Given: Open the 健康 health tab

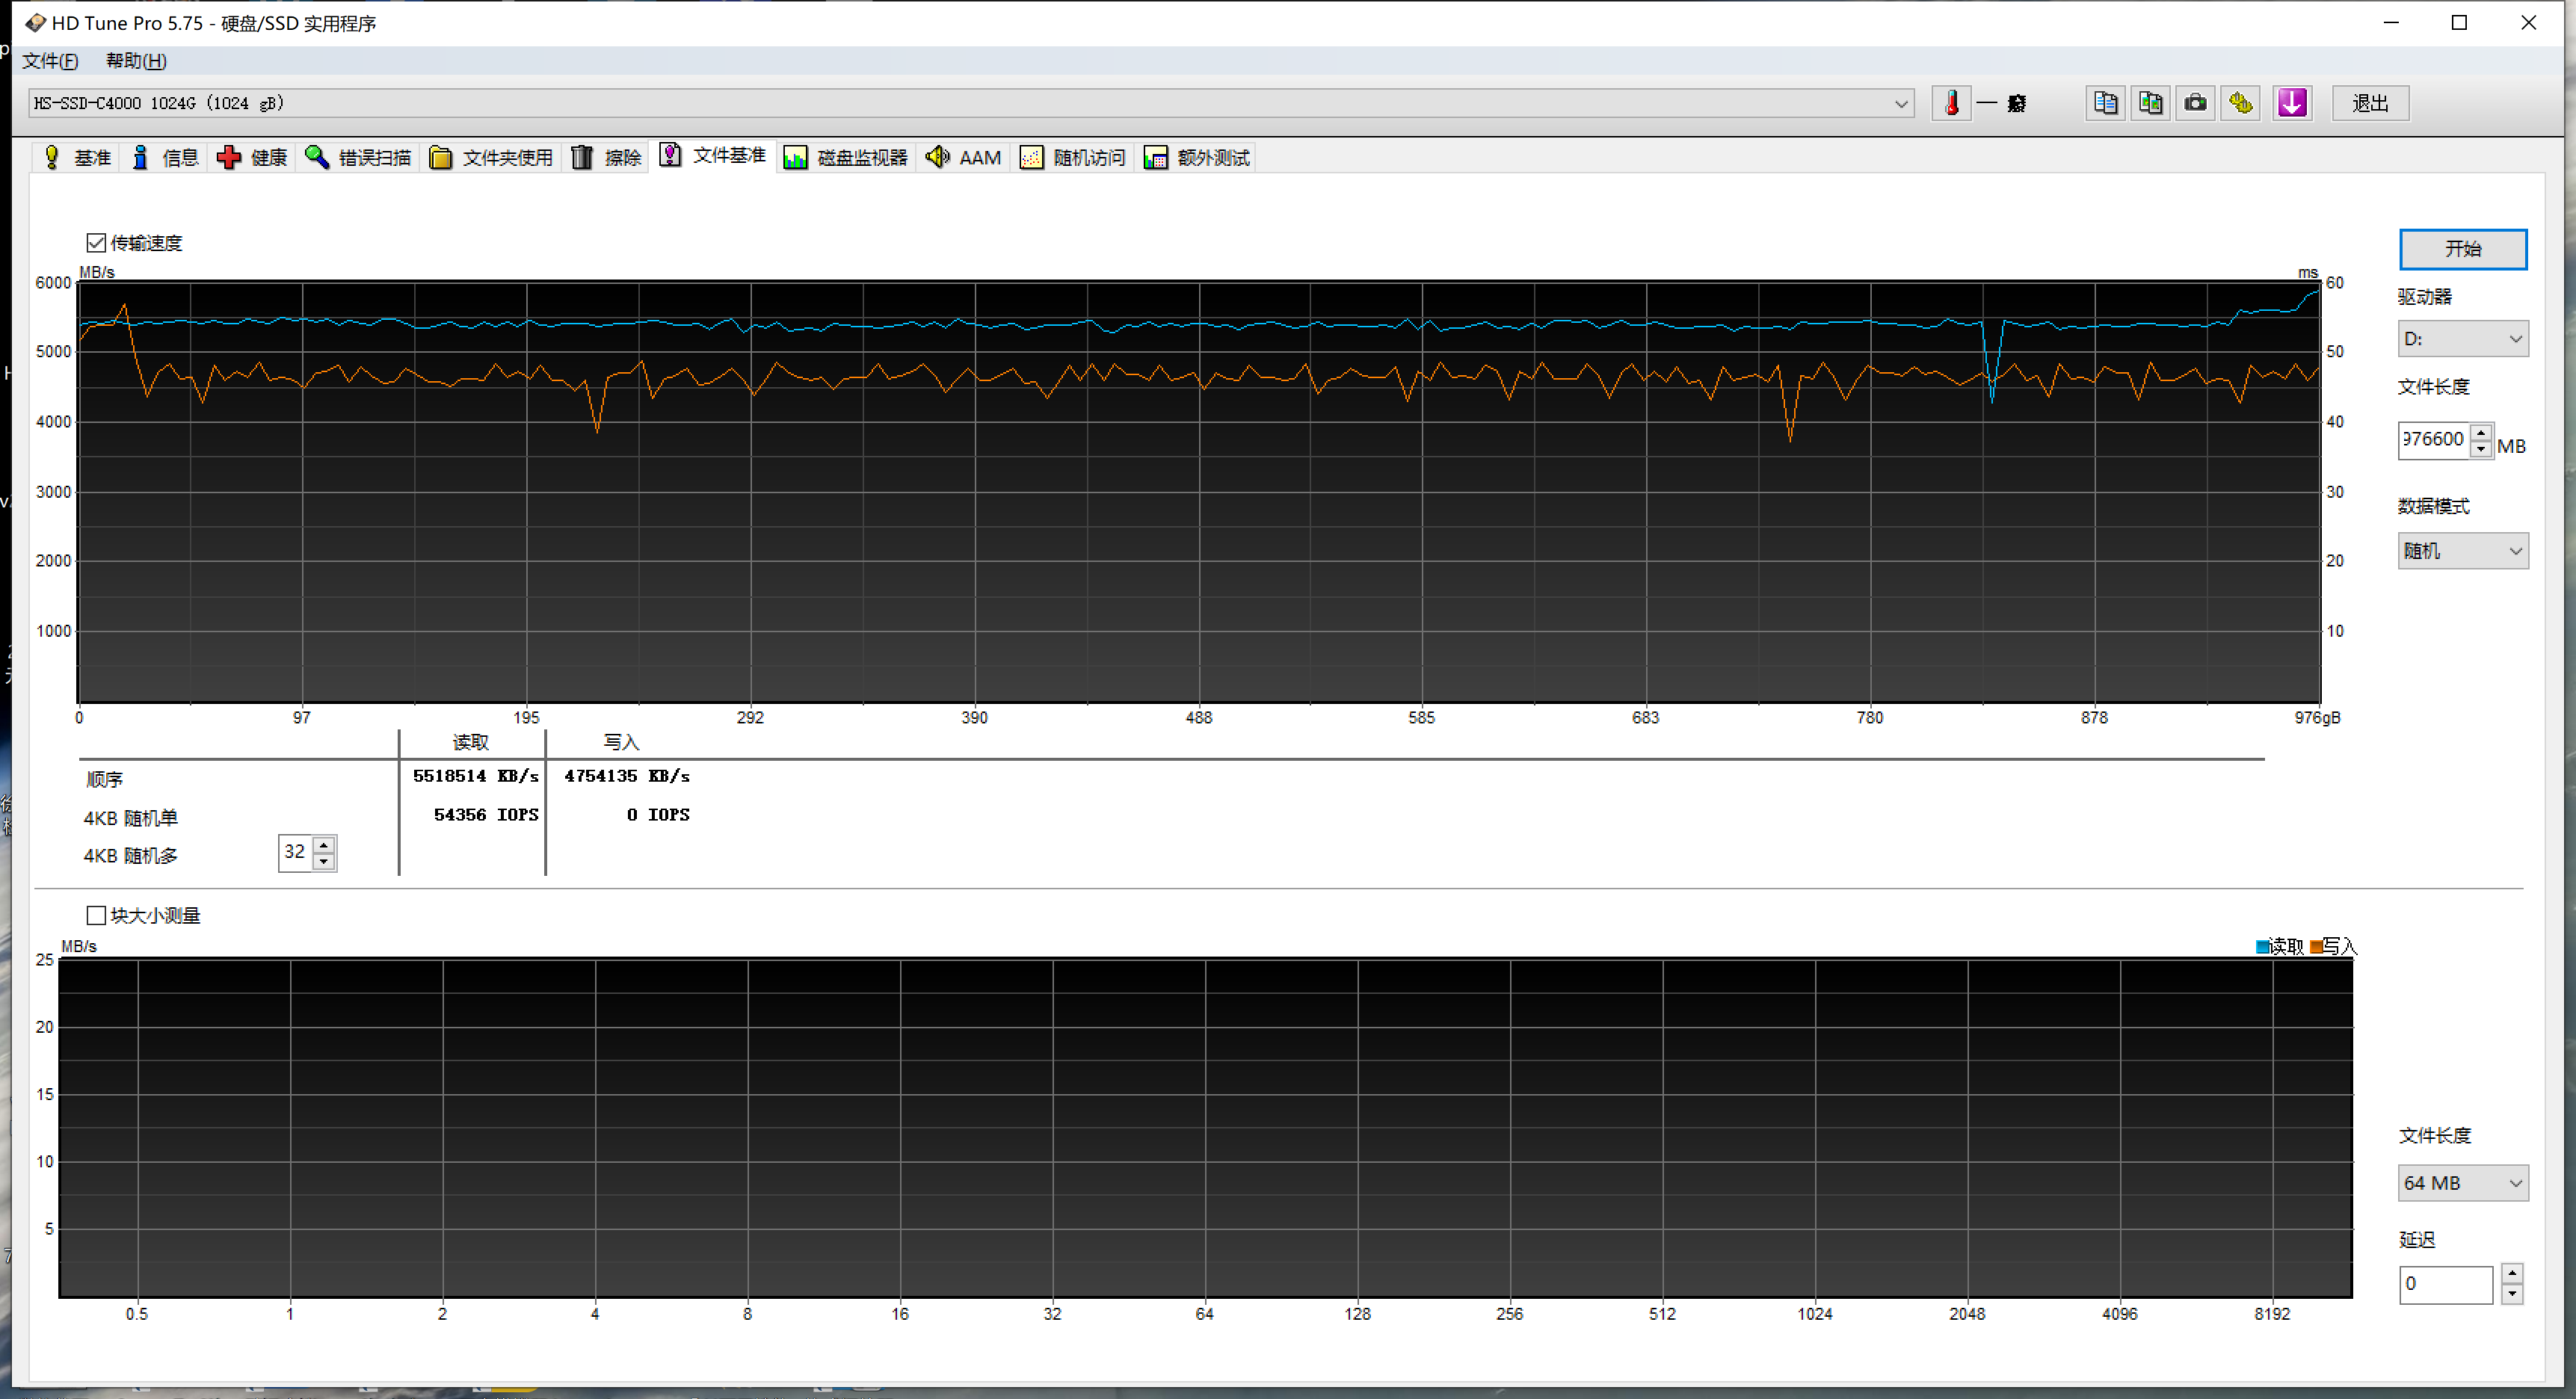Looking at the screenshot, I should click(x=252, y=158).
